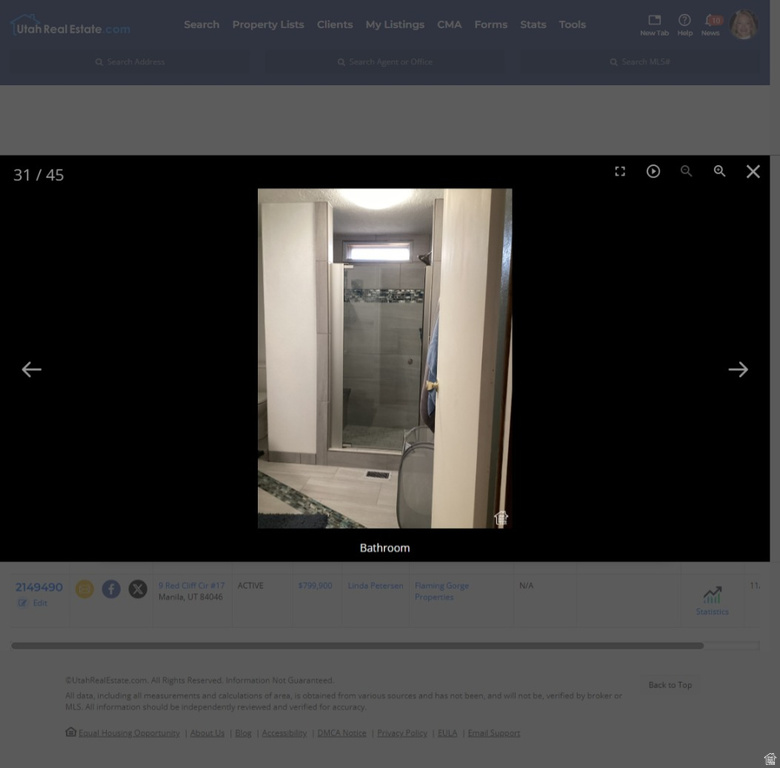Click the Back to Top button
780x768 pixels.
tap(669, 685)
